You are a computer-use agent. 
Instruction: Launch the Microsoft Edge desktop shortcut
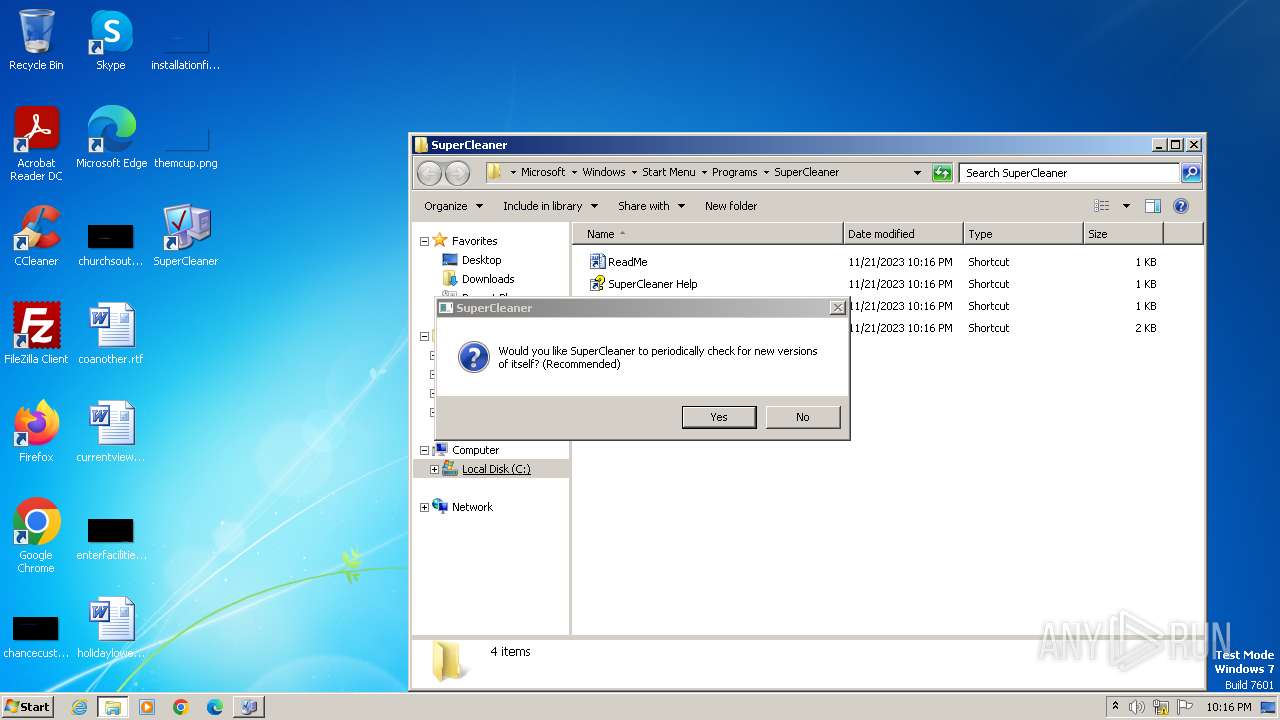(111, 137)
